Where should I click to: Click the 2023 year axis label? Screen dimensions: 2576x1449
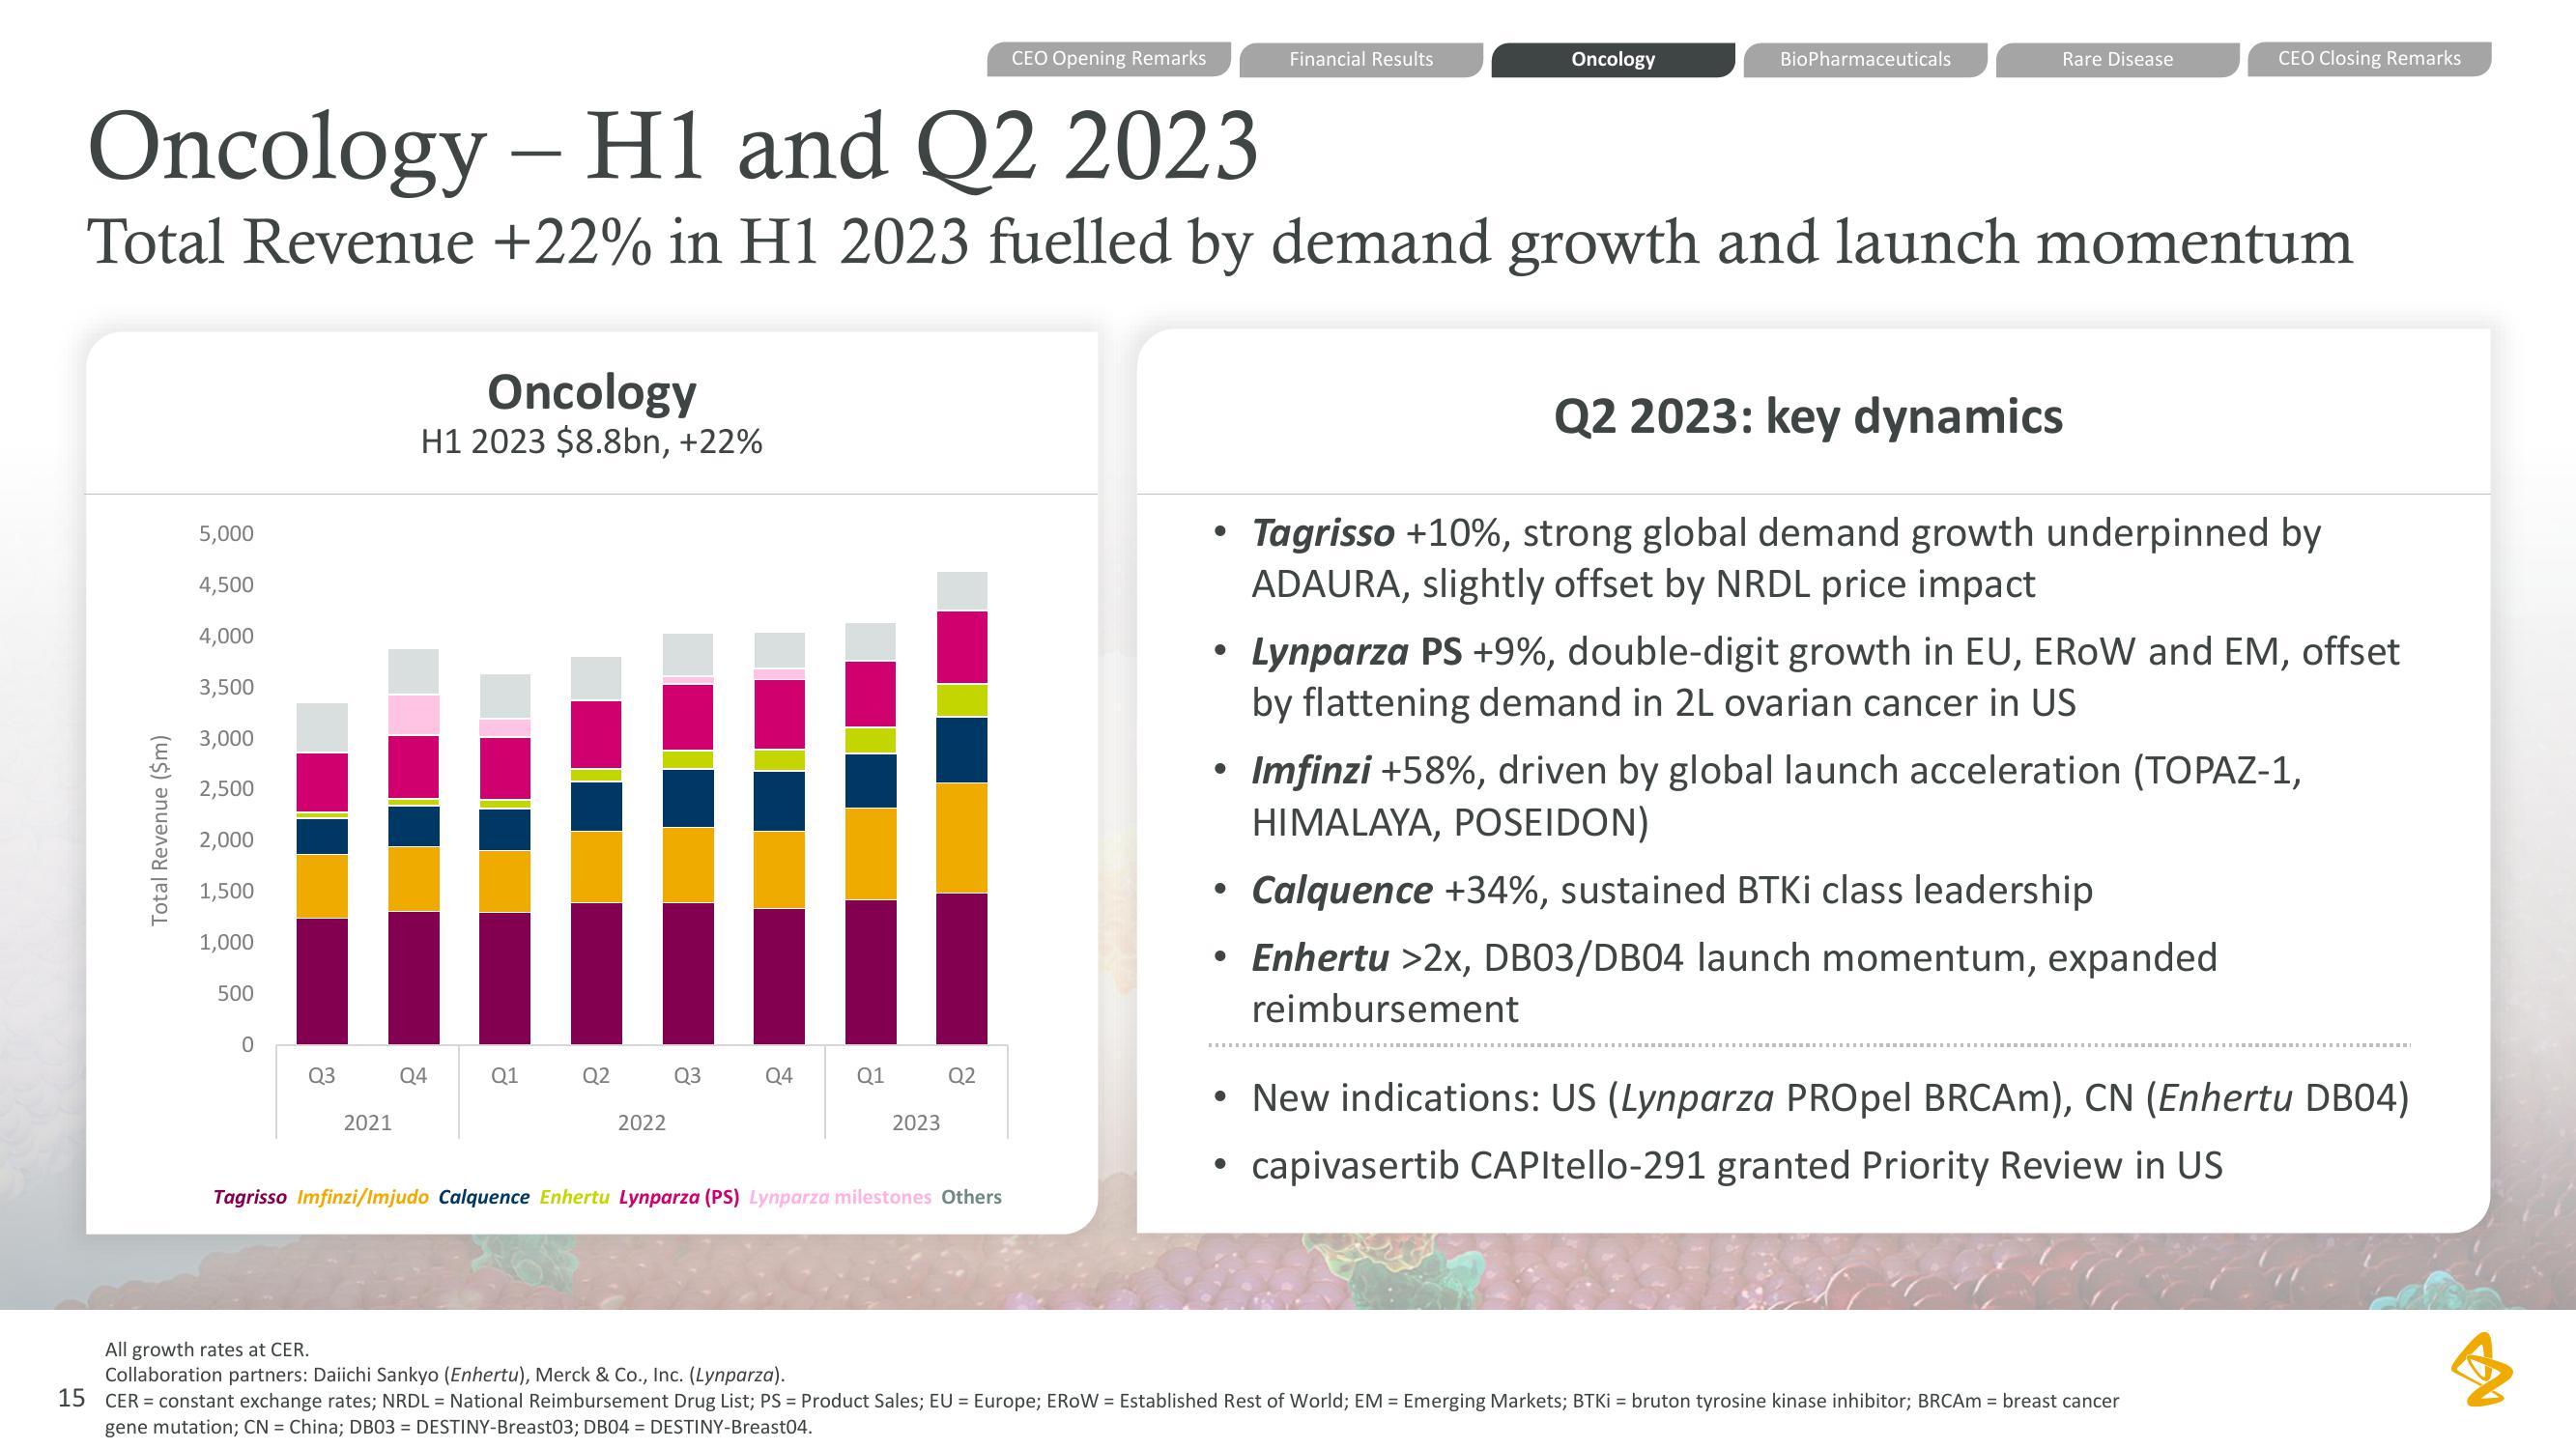(x=916, y=1123)
